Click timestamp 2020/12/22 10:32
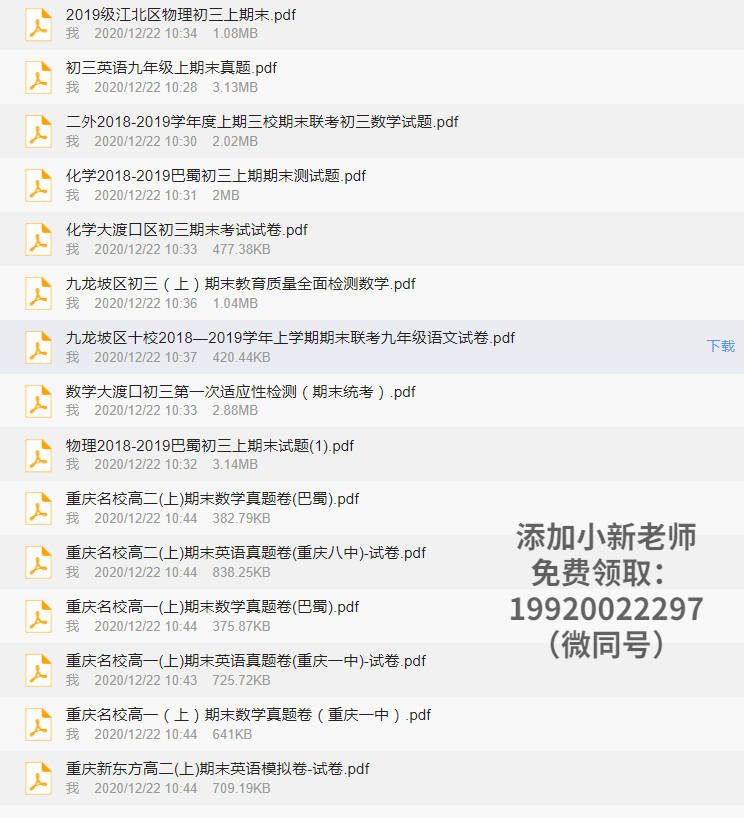The width and height of the screenshot is (744, 818). 146,464
